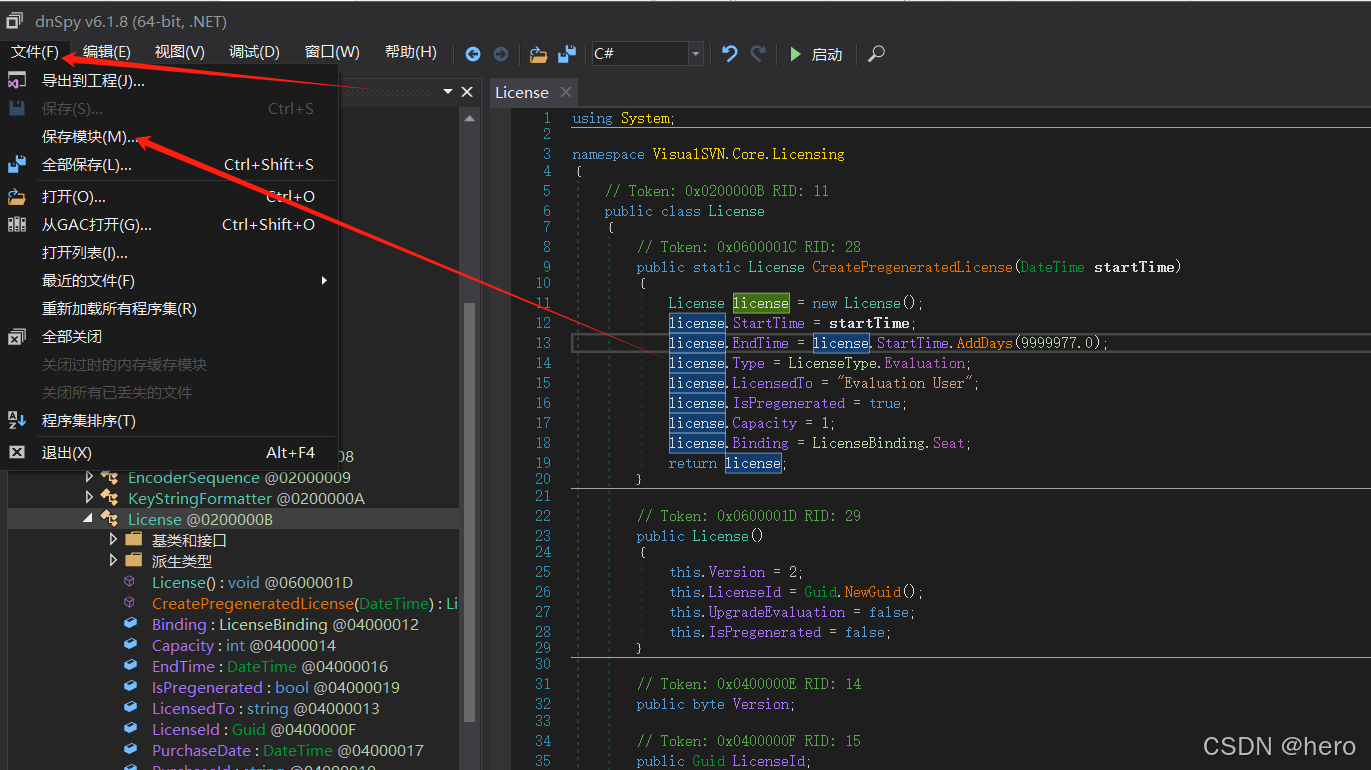Expand the 最近的文件(F) submenu
The image size is (1371, 770).
pyautogui.click(x=170, y=281)
